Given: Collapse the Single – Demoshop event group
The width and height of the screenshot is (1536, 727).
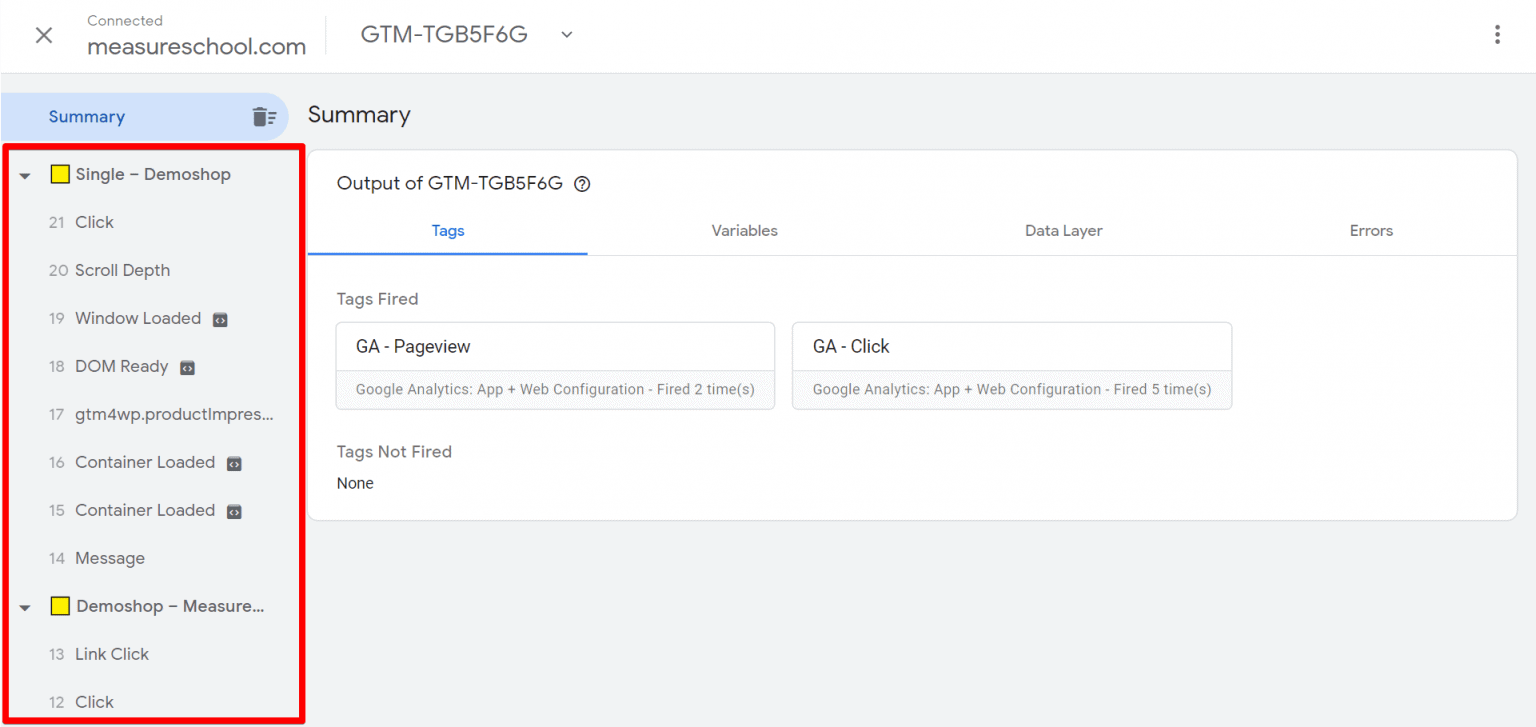Looking at the screenshot, I should tap(24, 173).
